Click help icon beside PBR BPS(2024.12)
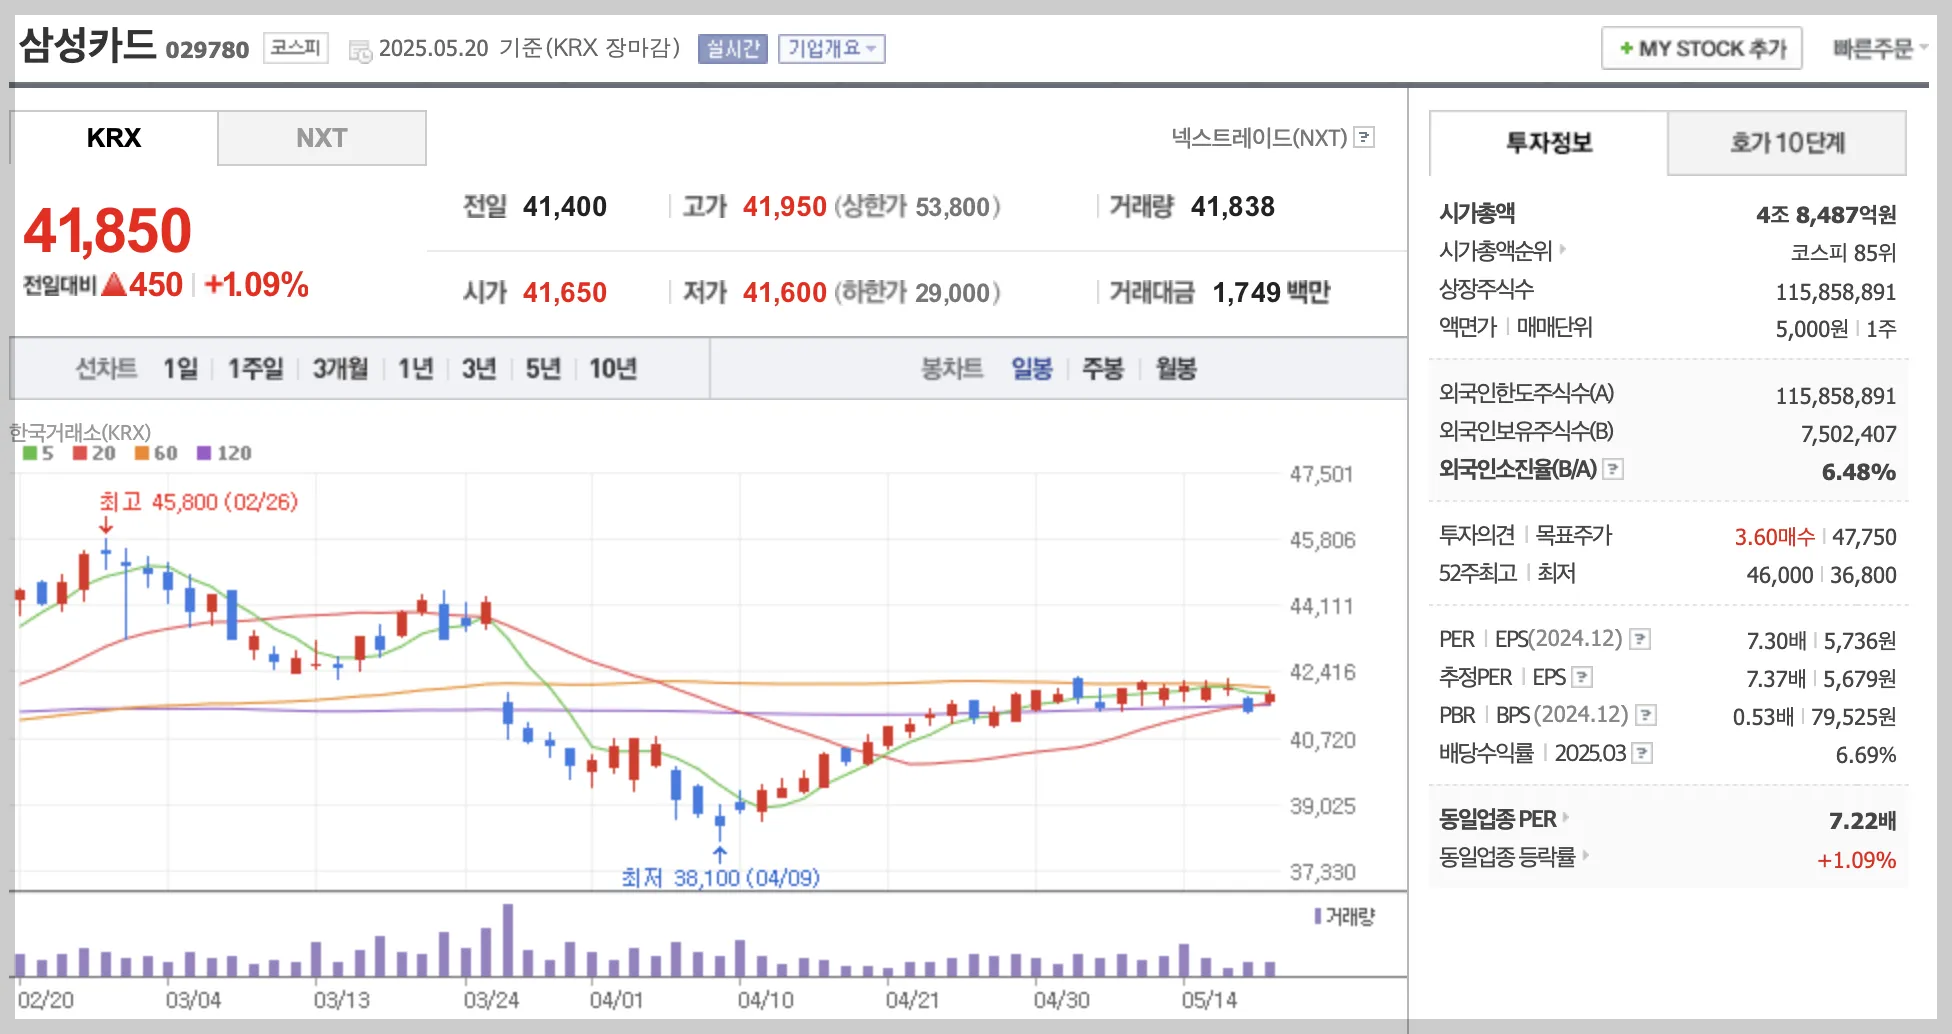 [x=1646, y=715]
